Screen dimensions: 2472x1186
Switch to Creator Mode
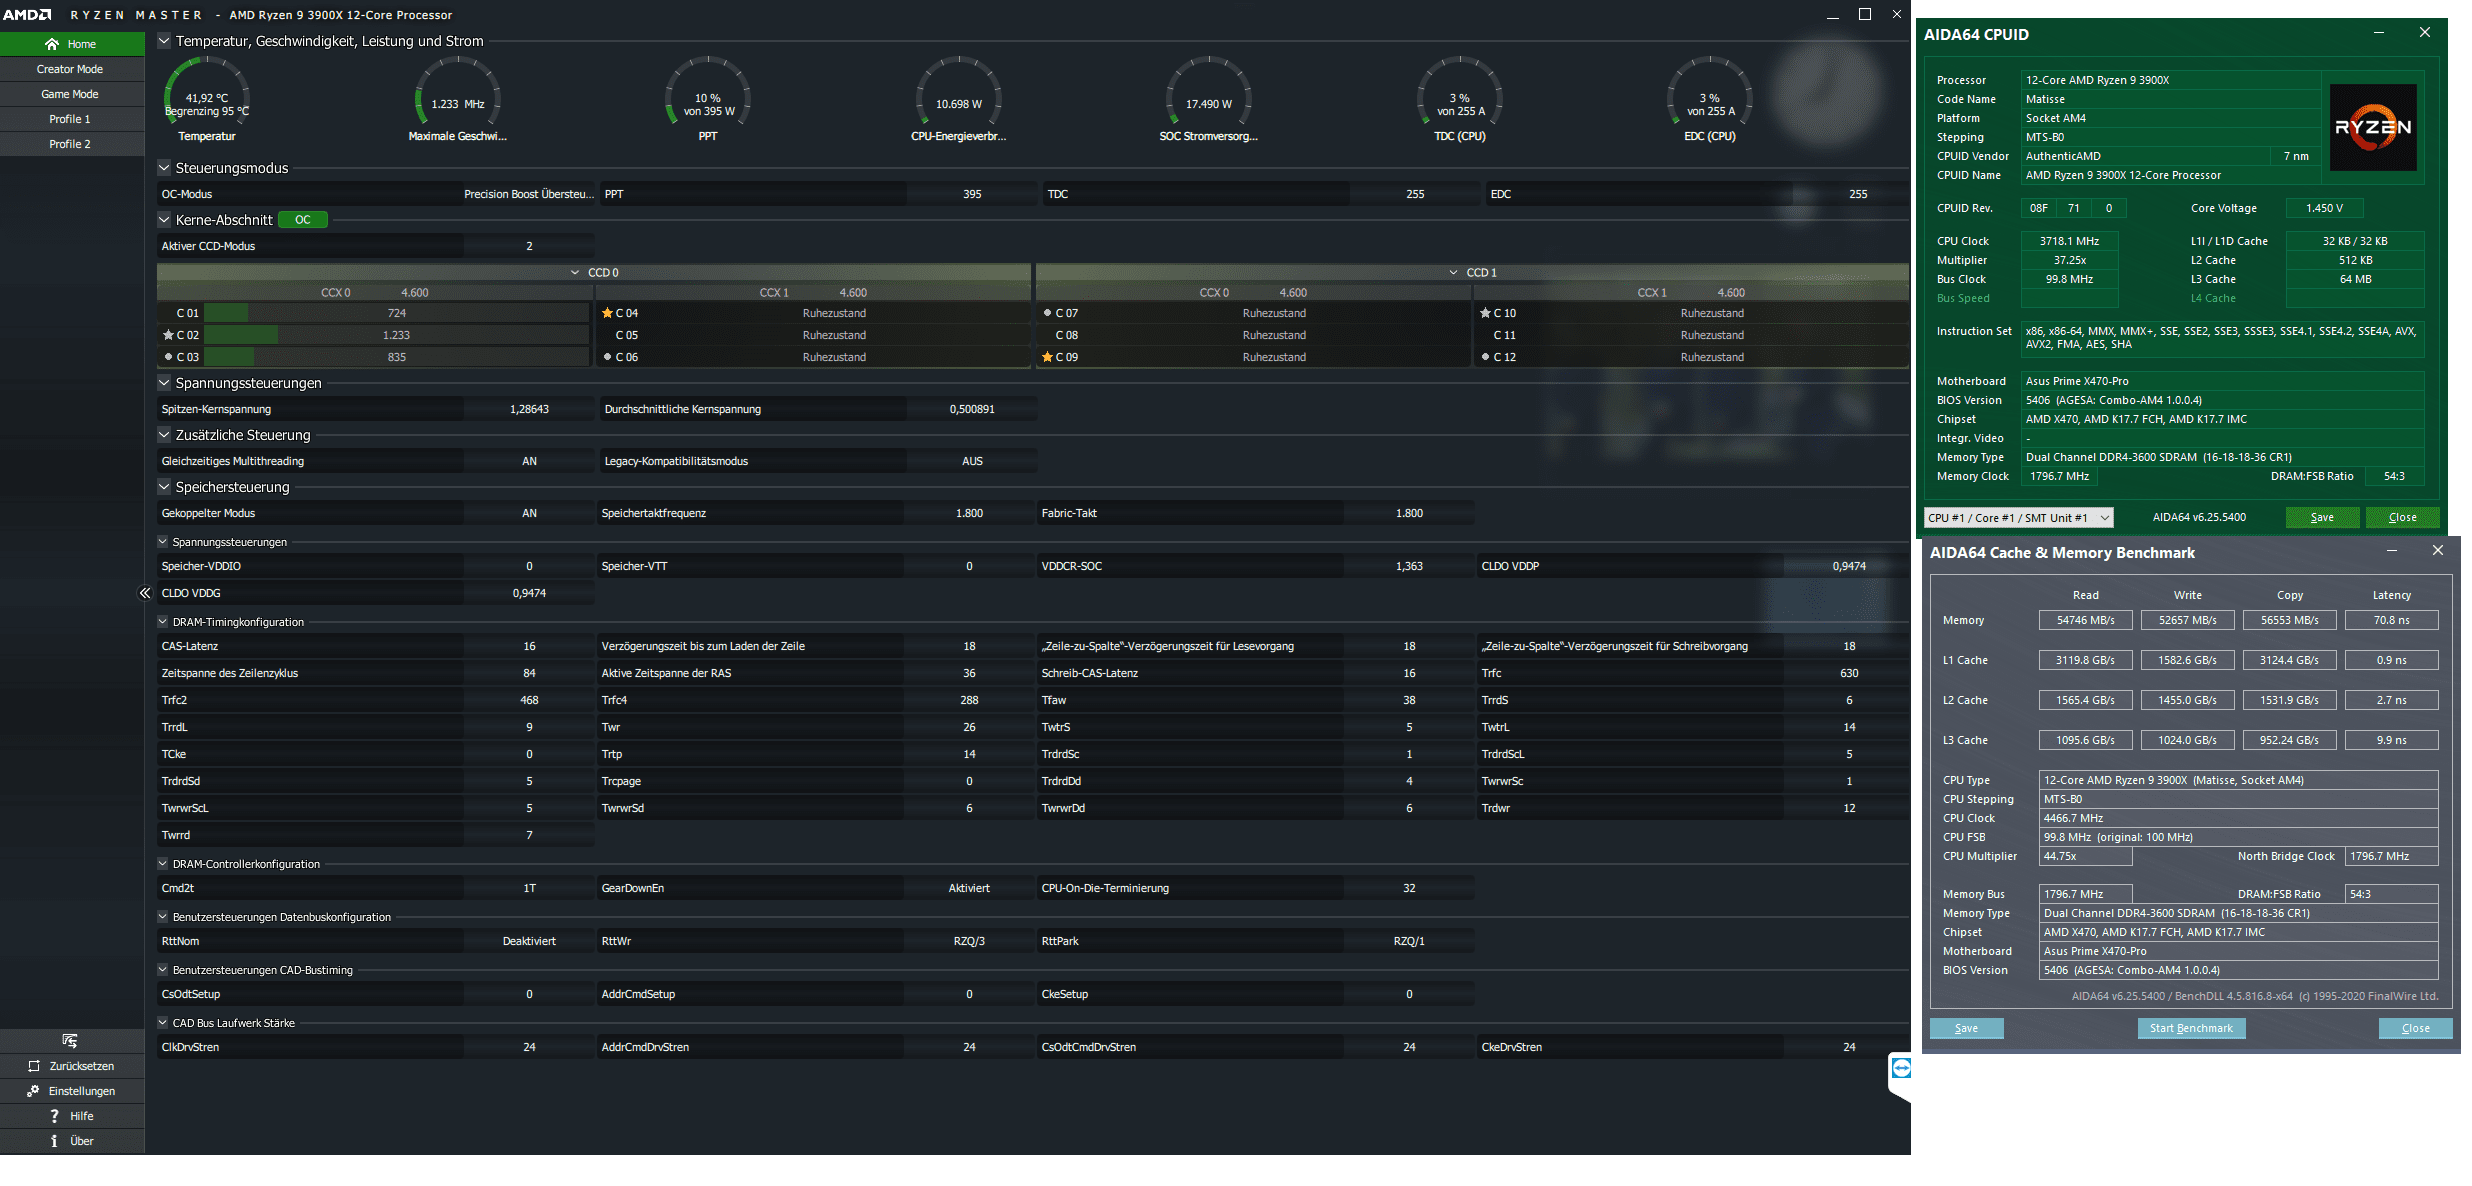[70, 69]
